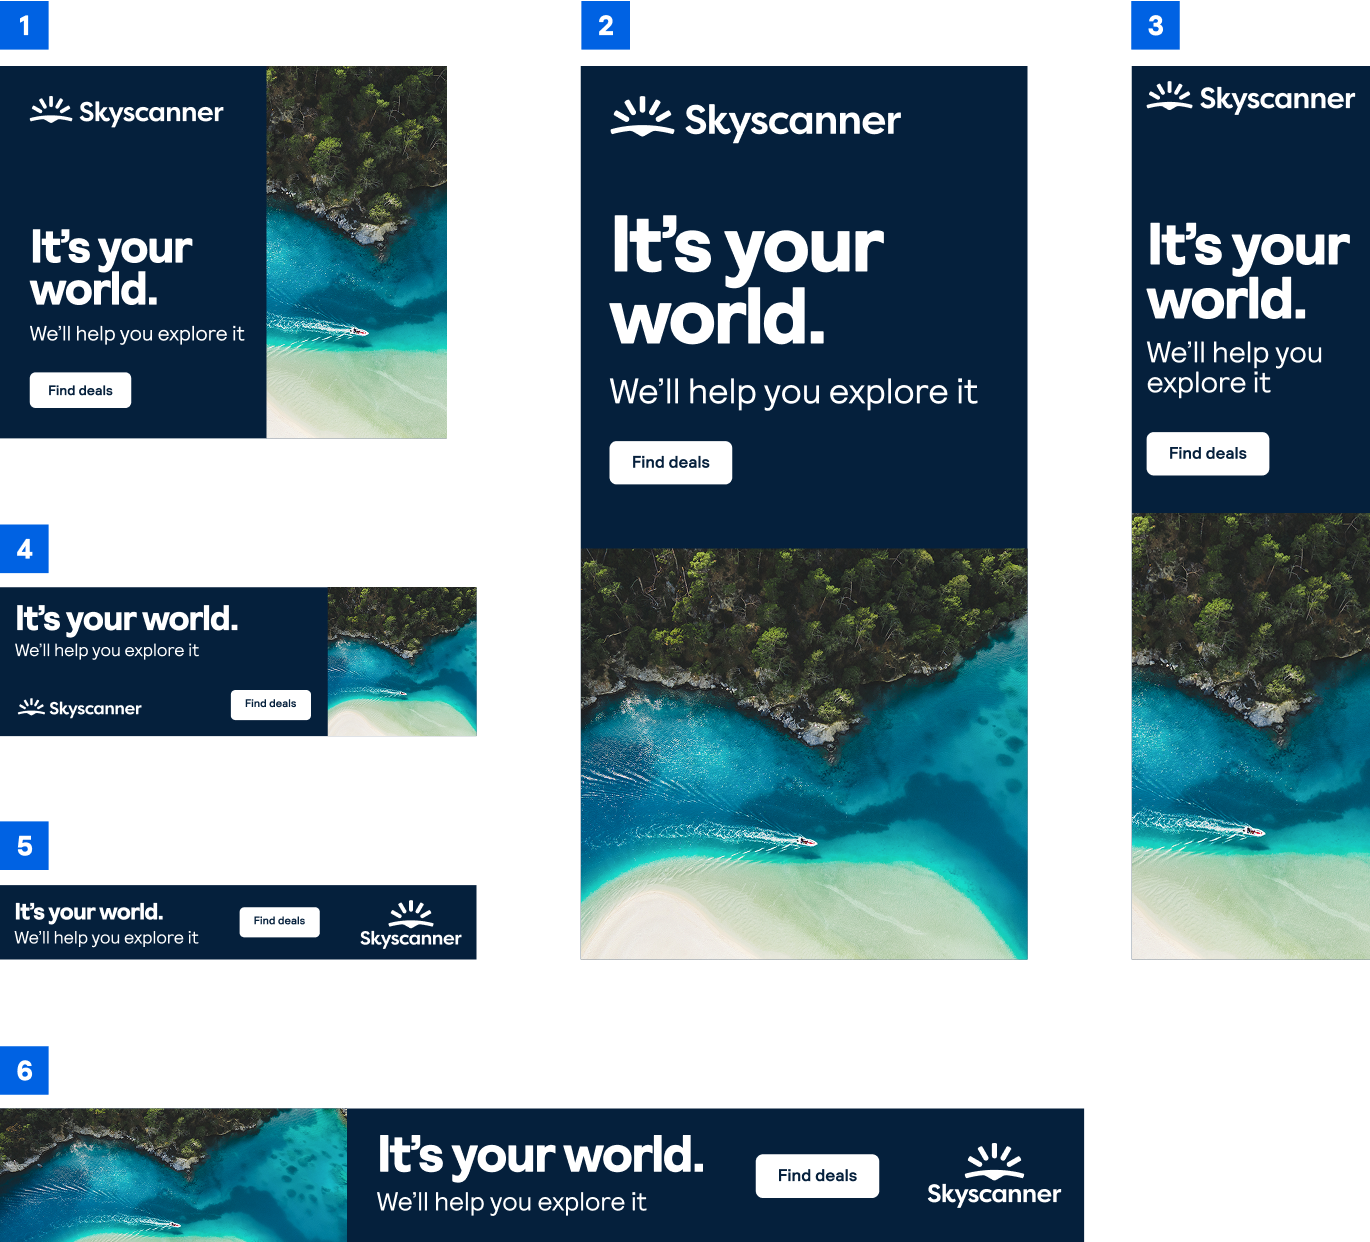Click Find deals button in banner 5
The height and width of the screenshot is (1242, 1370).
[x=279, y=921]
